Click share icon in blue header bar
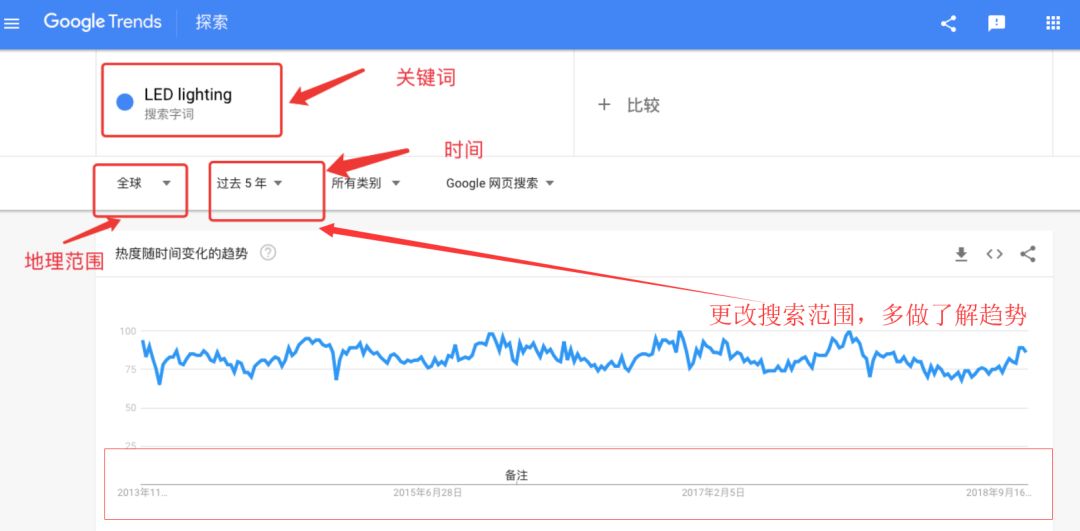Image resolution: width=1080 pixels, height=531 pixels. pos(948,23)
